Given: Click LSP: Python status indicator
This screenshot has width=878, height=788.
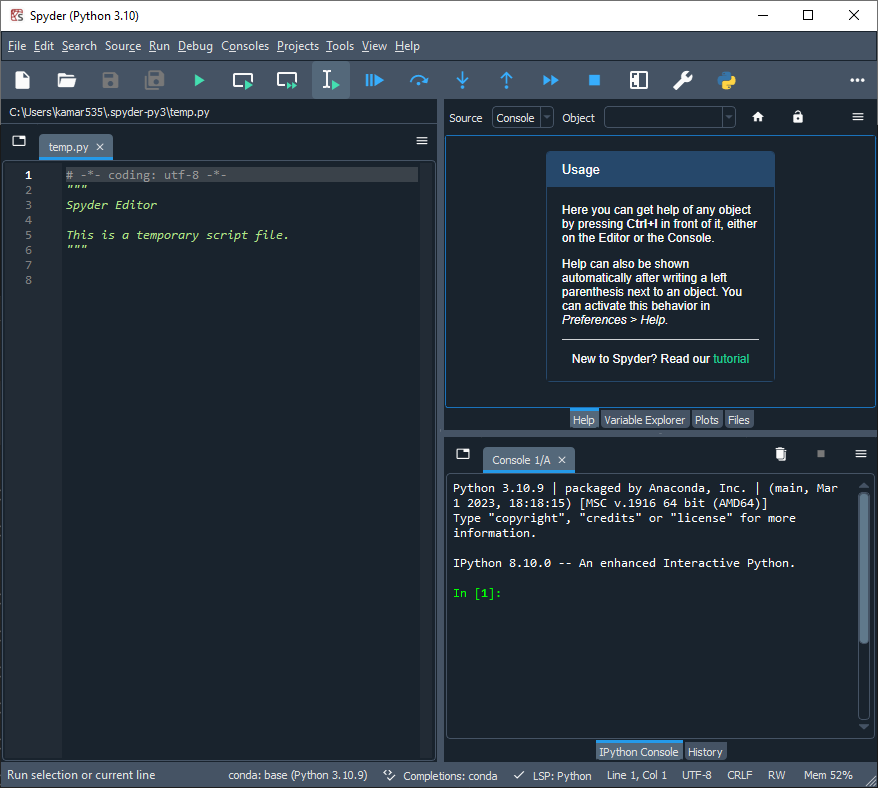Looking at the screenshot, I should pyautogui.click(x=553, y=775).
